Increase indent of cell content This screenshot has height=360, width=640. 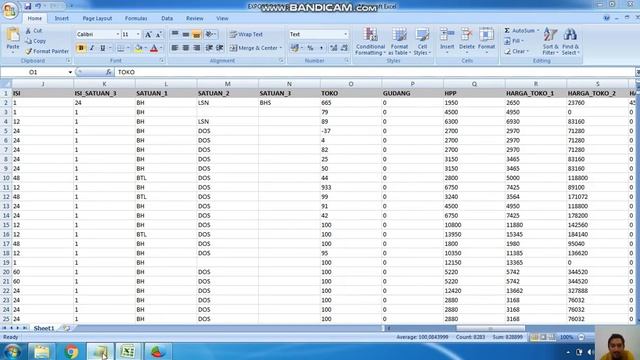[x=220, y=48]
